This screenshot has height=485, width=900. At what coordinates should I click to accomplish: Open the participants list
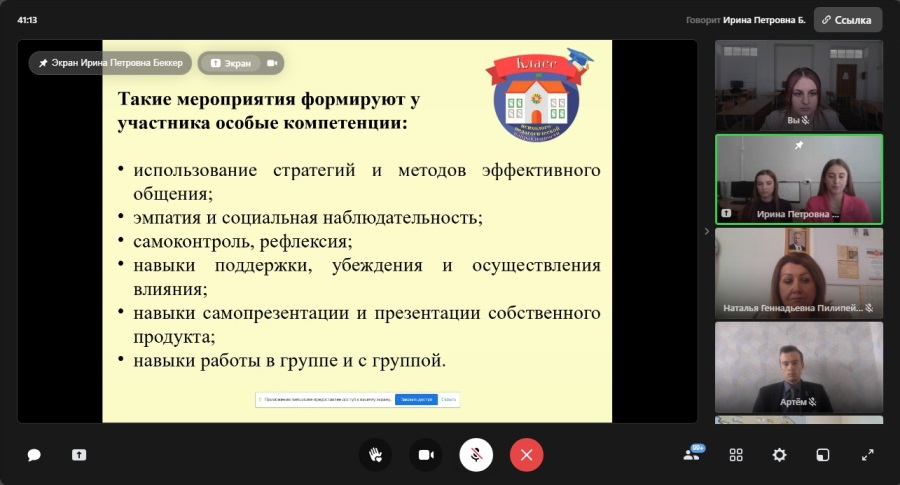(692, 454)
